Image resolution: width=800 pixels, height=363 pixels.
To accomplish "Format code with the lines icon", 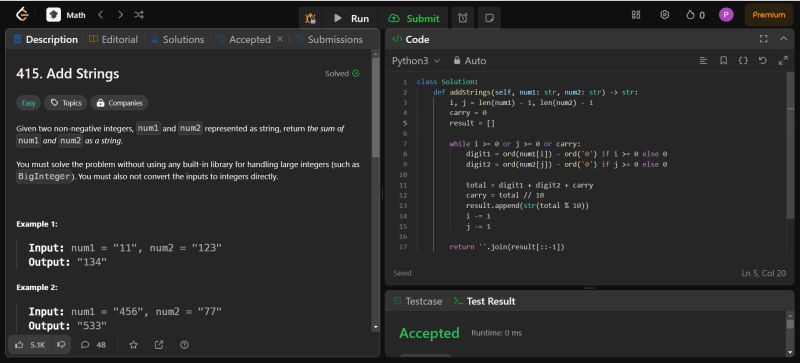I will pyautogui.click(x=703, y=61).
